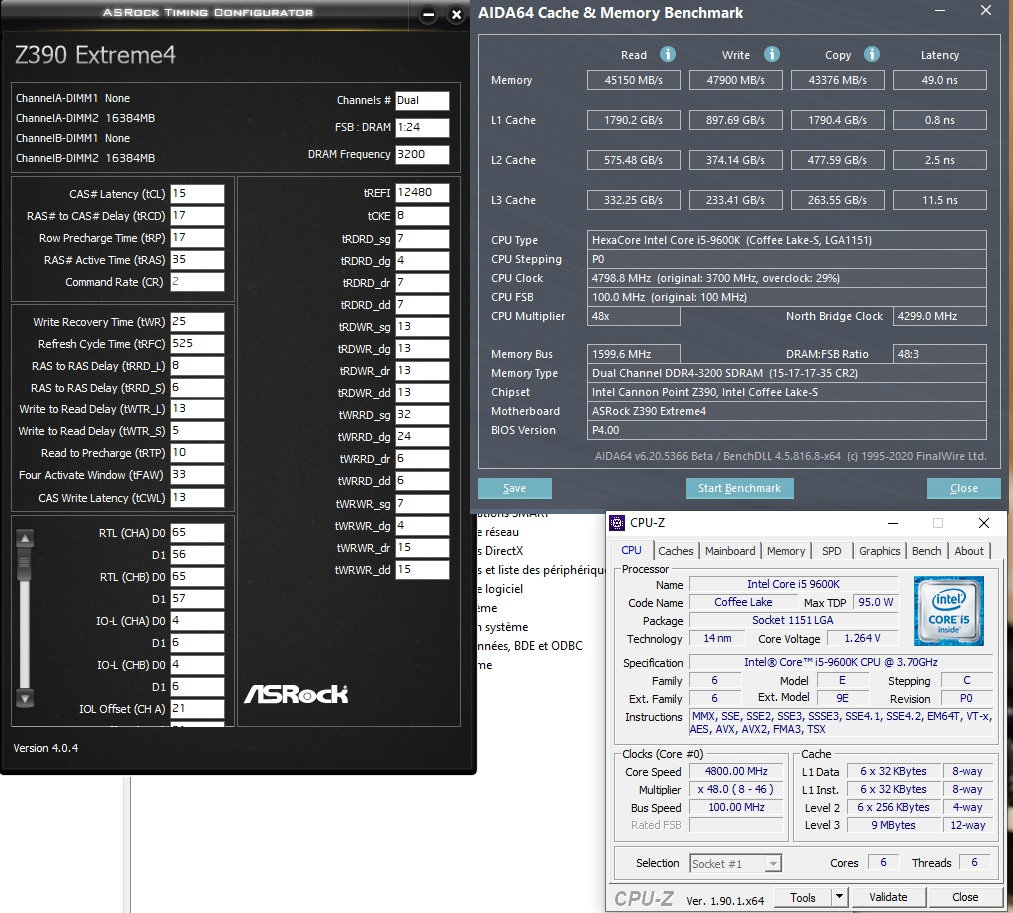The width and height of the screenshot is (1013, 913).
Task: Click the L3 Cache Write value 233.41 GB/s
Action: pyautogui.click(x=735, y=200)
